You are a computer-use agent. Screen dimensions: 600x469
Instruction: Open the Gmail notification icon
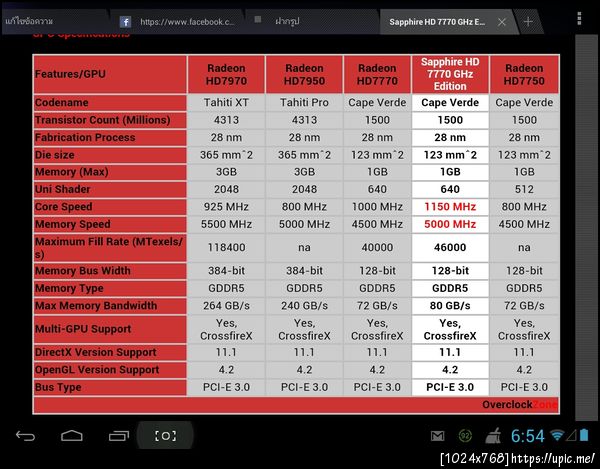coord(437,436)
